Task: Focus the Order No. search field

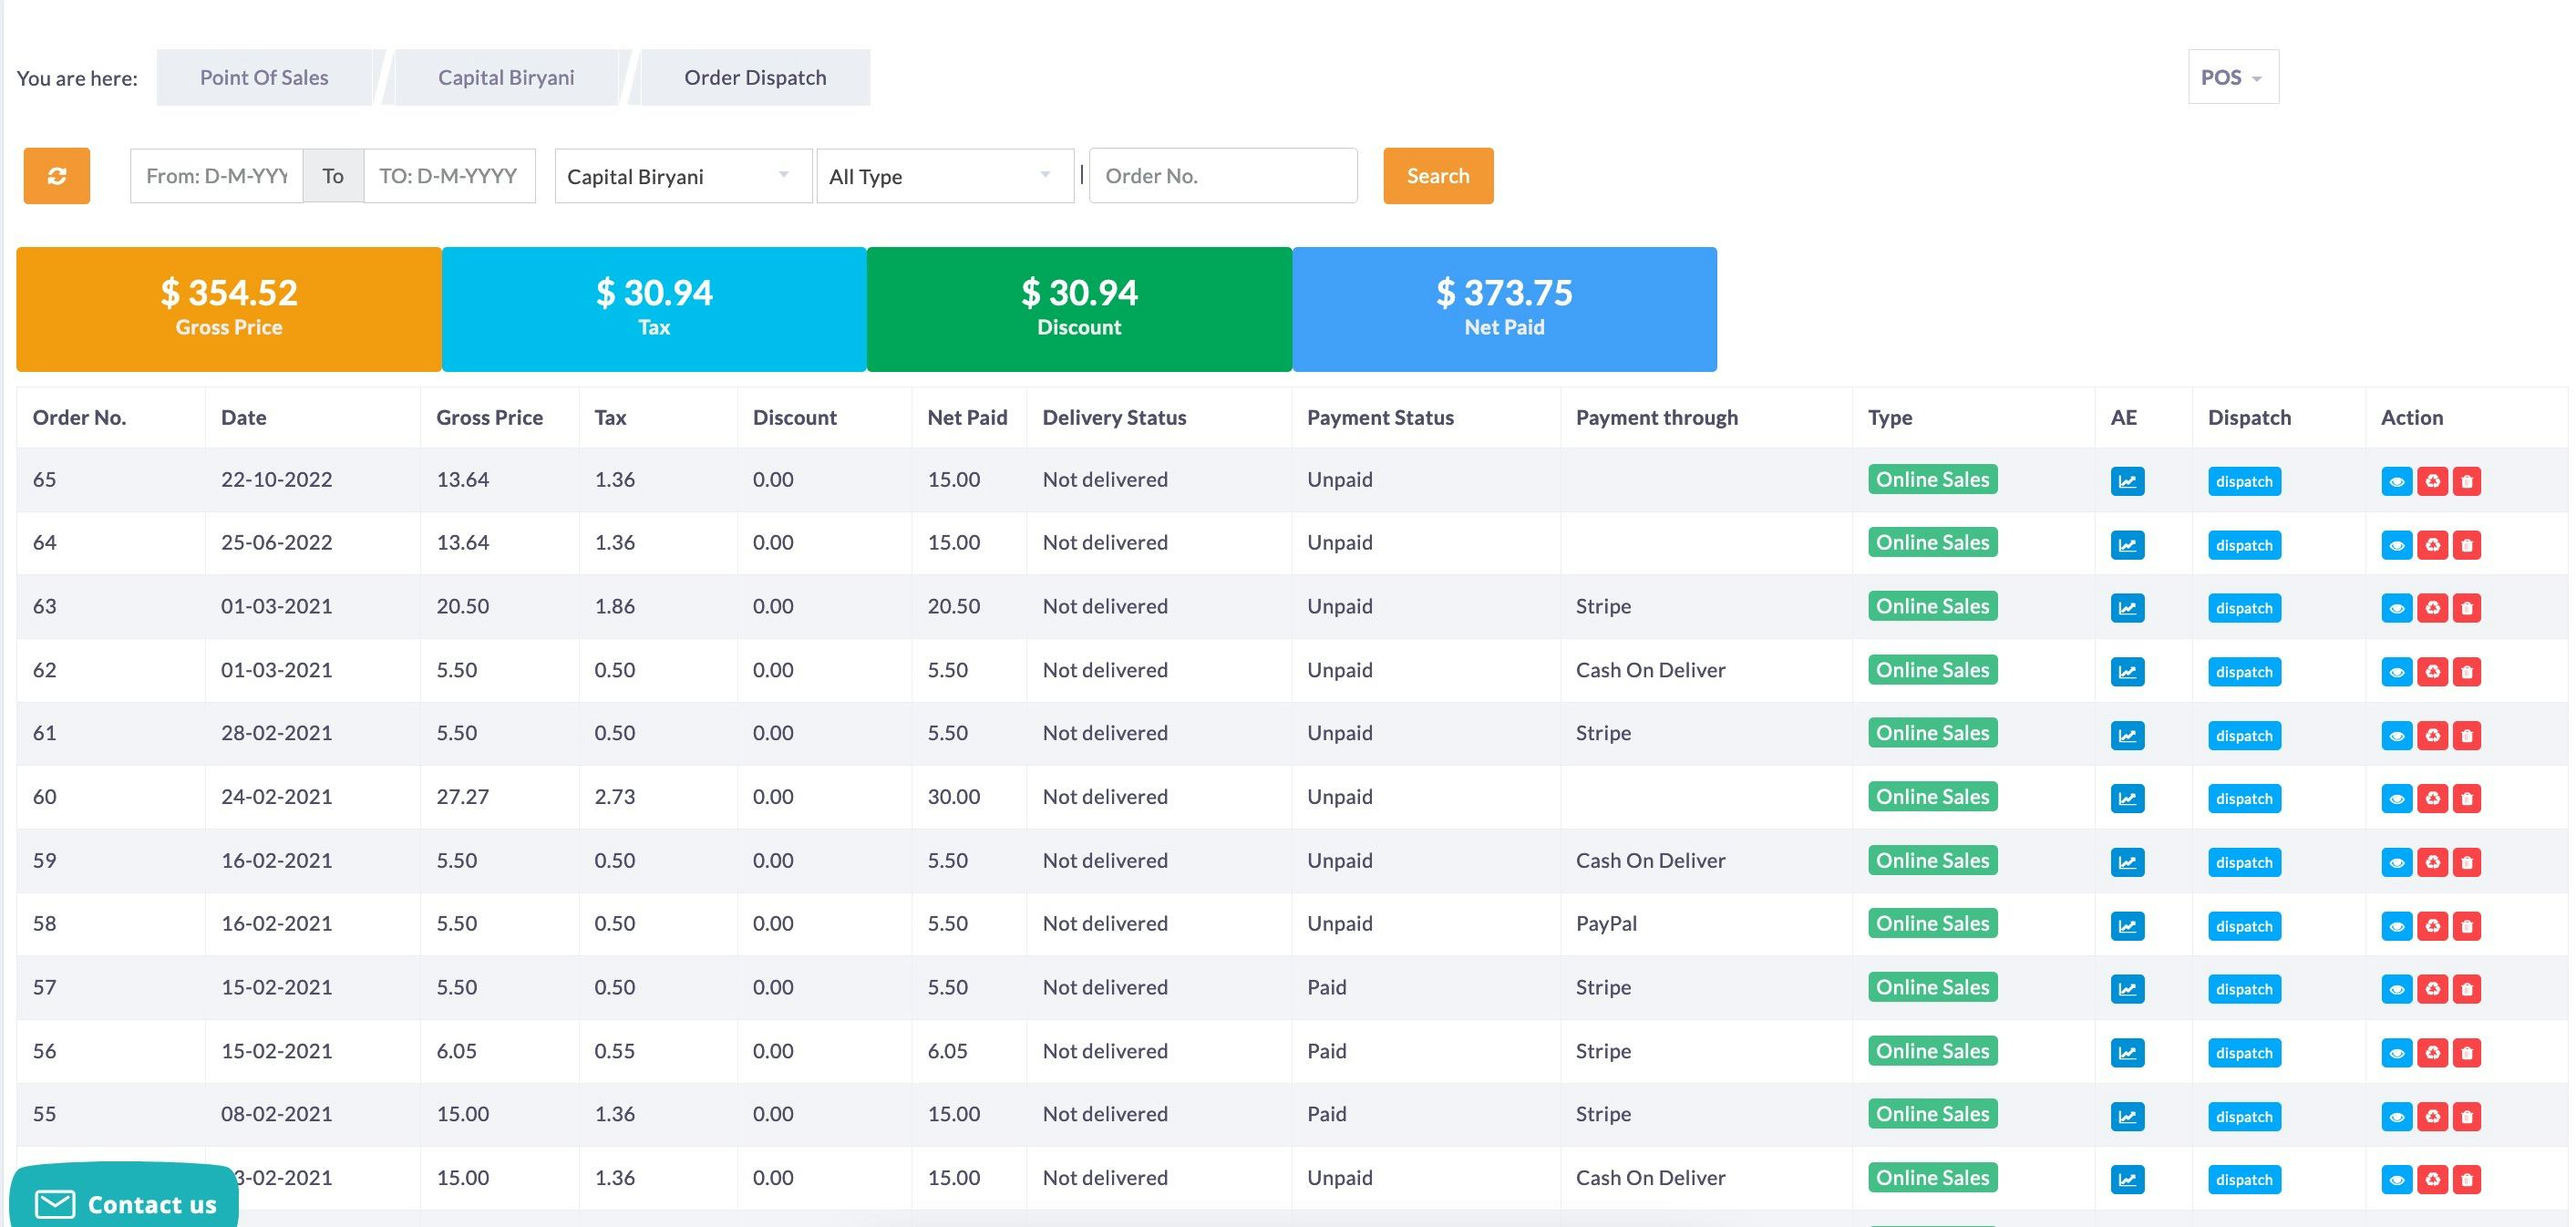Action: 1222,176
